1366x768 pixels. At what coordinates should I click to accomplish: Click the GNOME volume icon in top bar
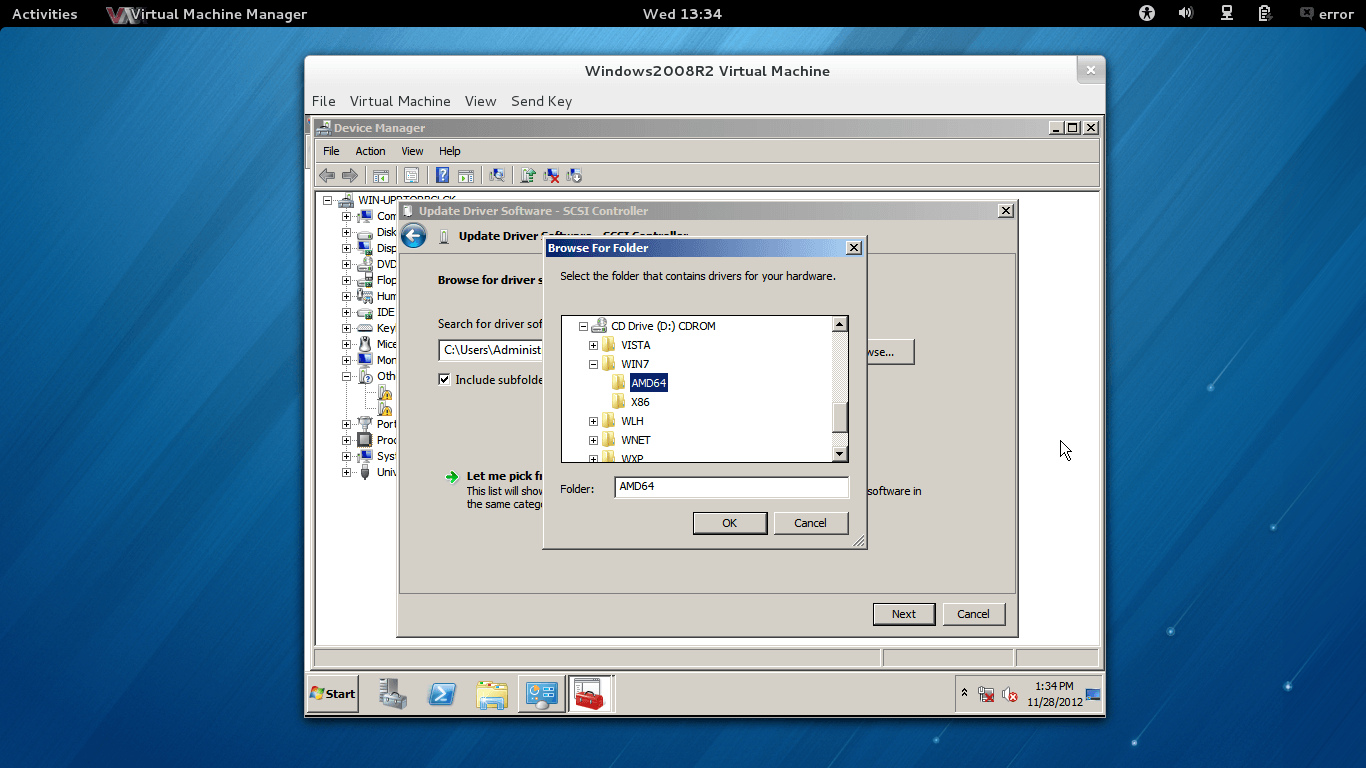tap(1186, 13)
